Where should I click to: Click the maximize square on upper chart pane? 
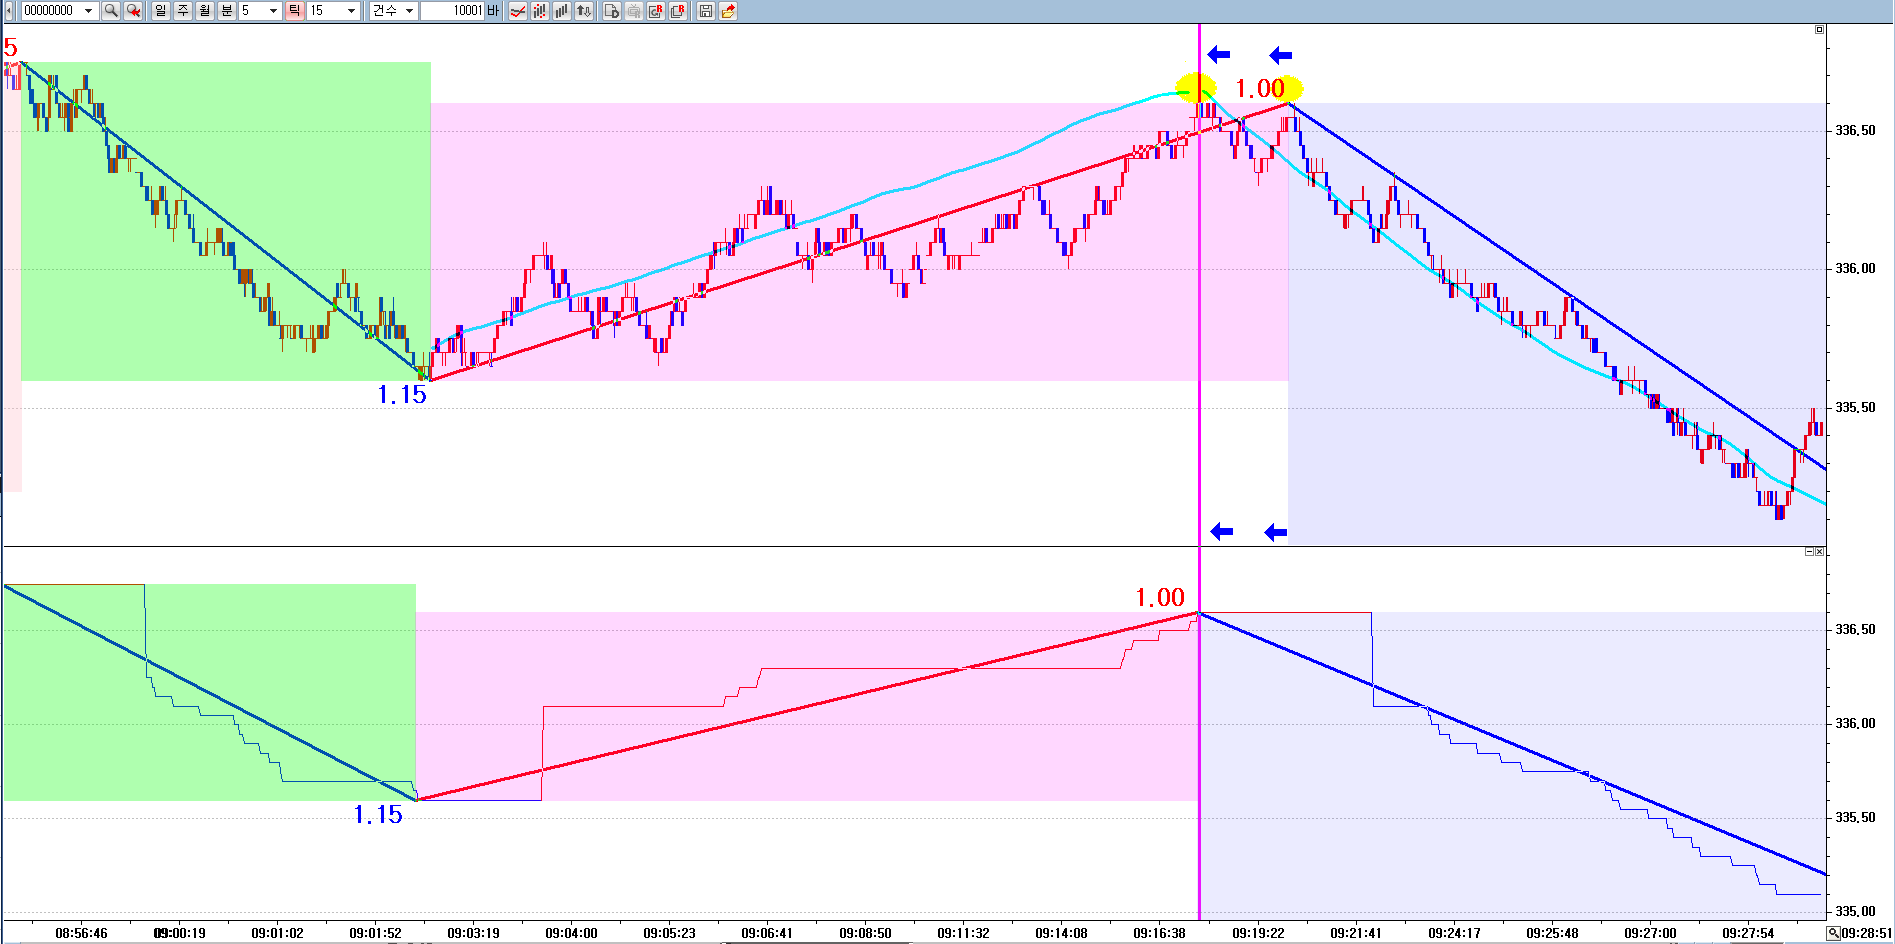click(x=1819, y=30)
